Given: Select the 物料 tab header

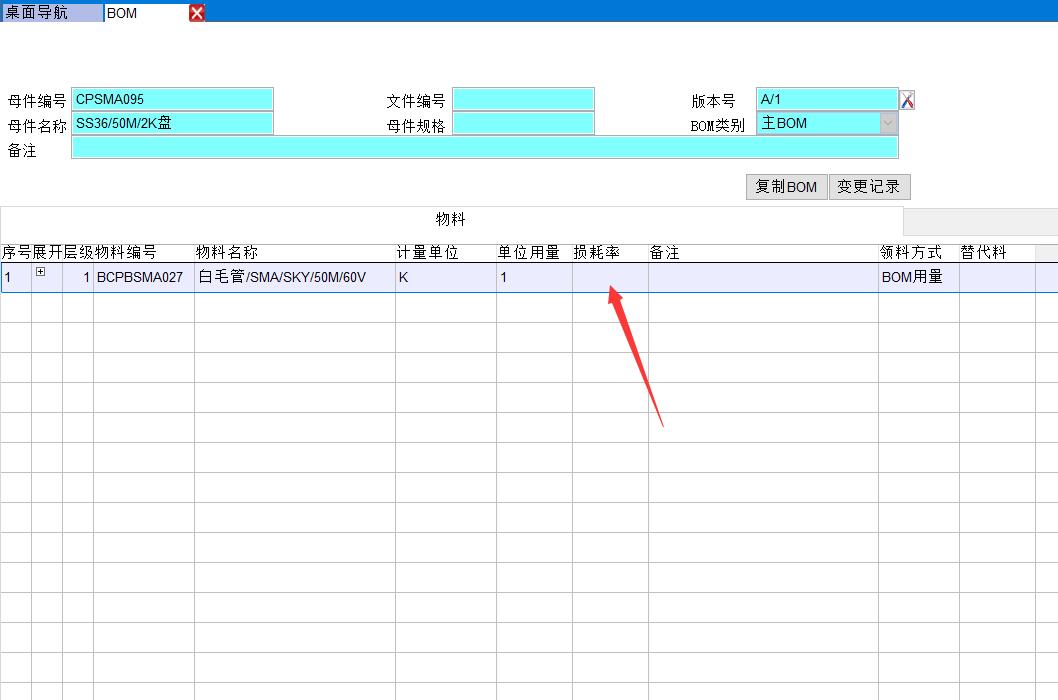Looking at the screenshot, I should (450, 220).
